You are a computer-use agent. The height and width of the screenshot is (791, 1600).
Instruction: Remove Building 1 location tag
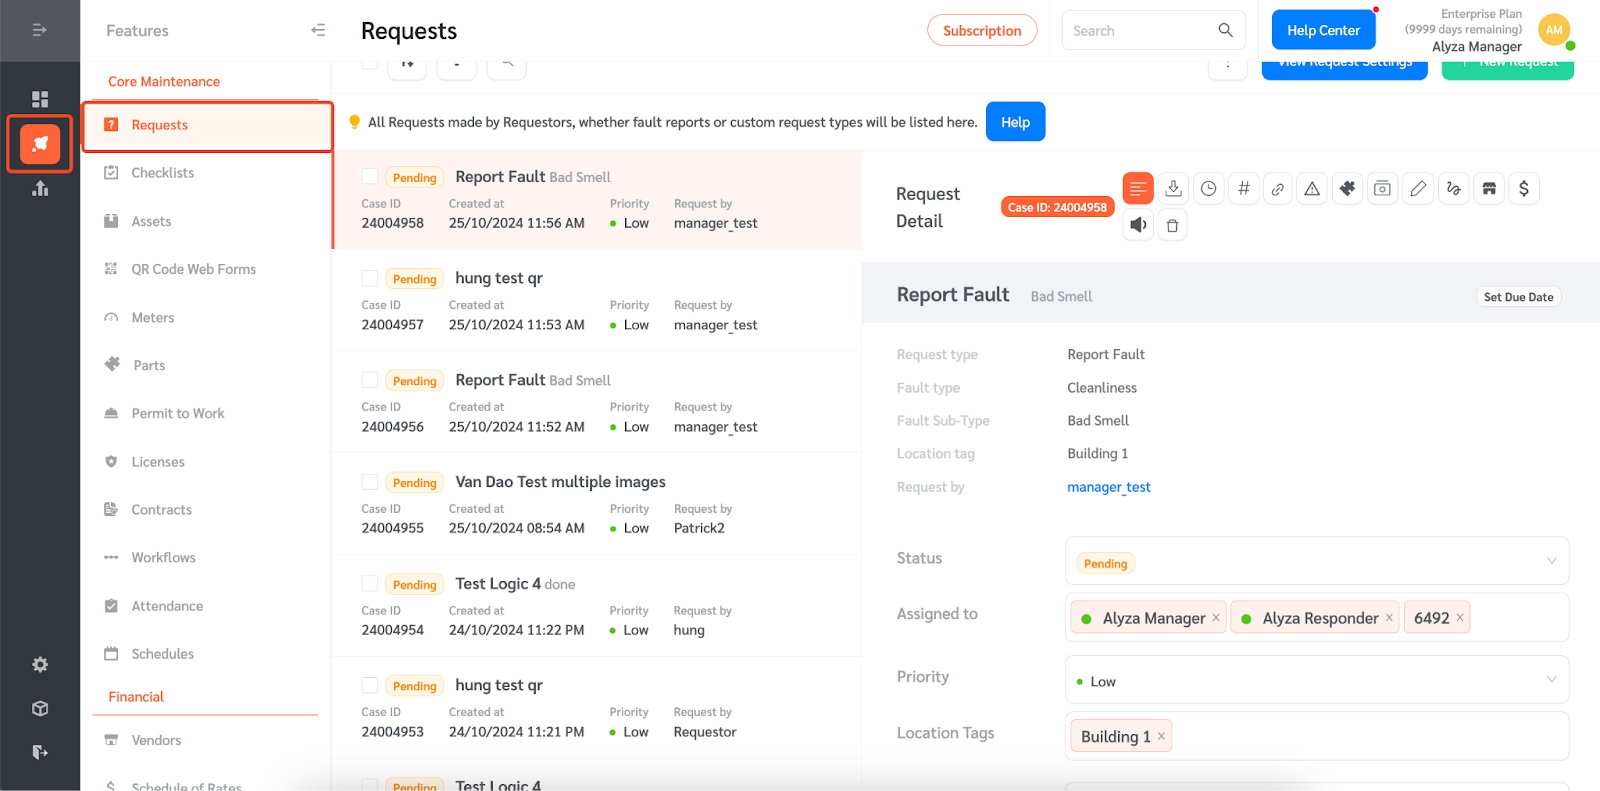tap(1161, 736)
